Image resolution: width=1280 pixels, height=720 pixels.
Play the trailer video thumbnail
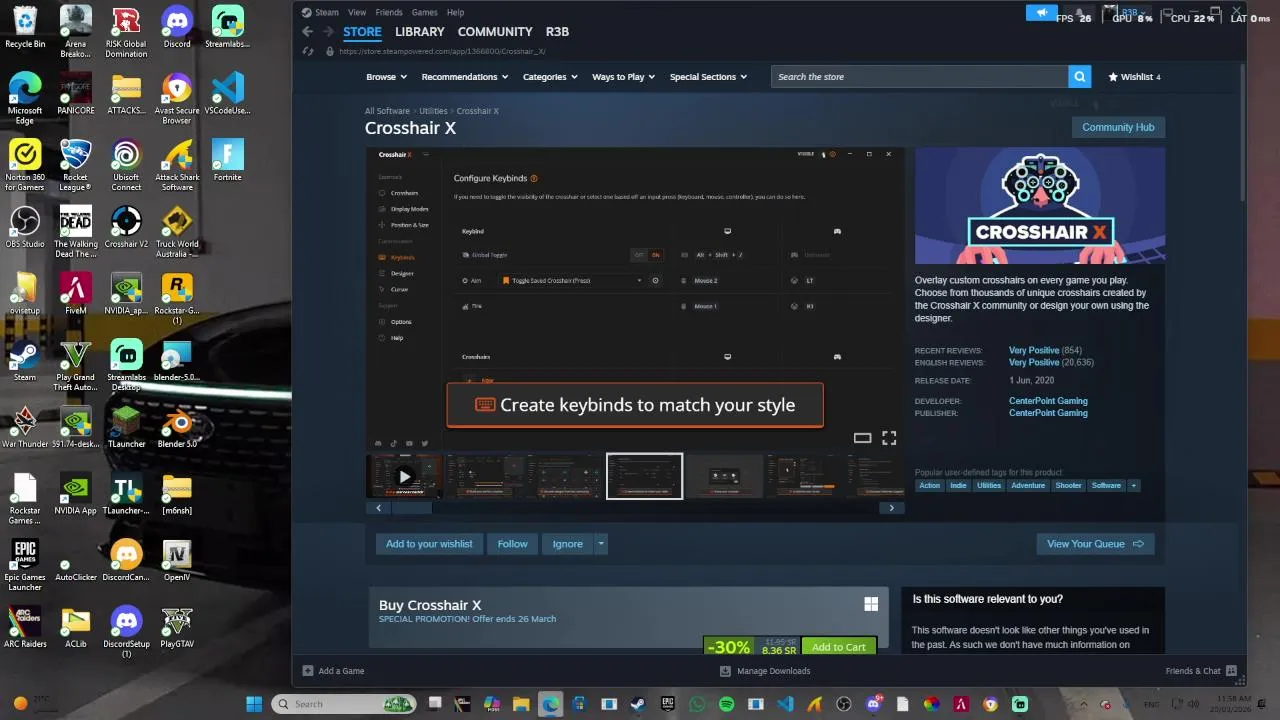405,476
